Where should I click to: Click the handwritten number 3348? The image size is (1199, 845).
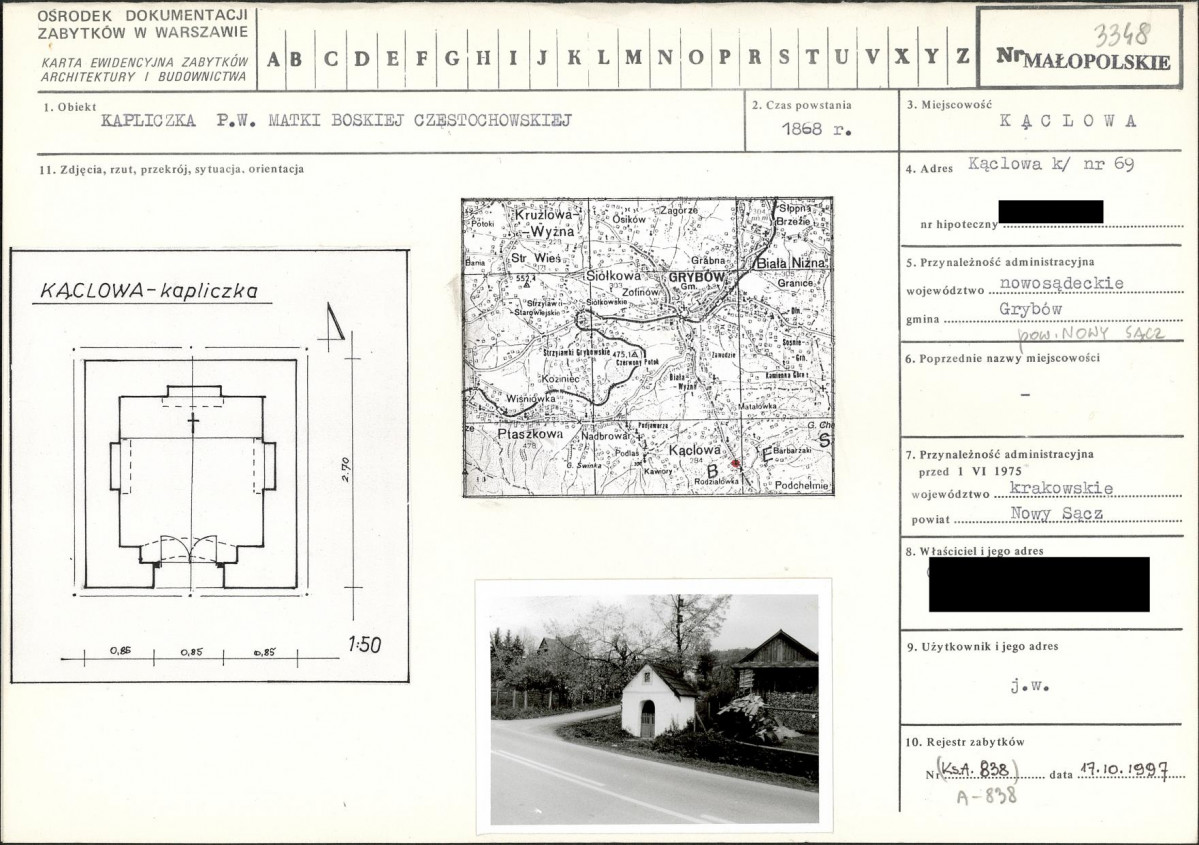pos(1122,35)
